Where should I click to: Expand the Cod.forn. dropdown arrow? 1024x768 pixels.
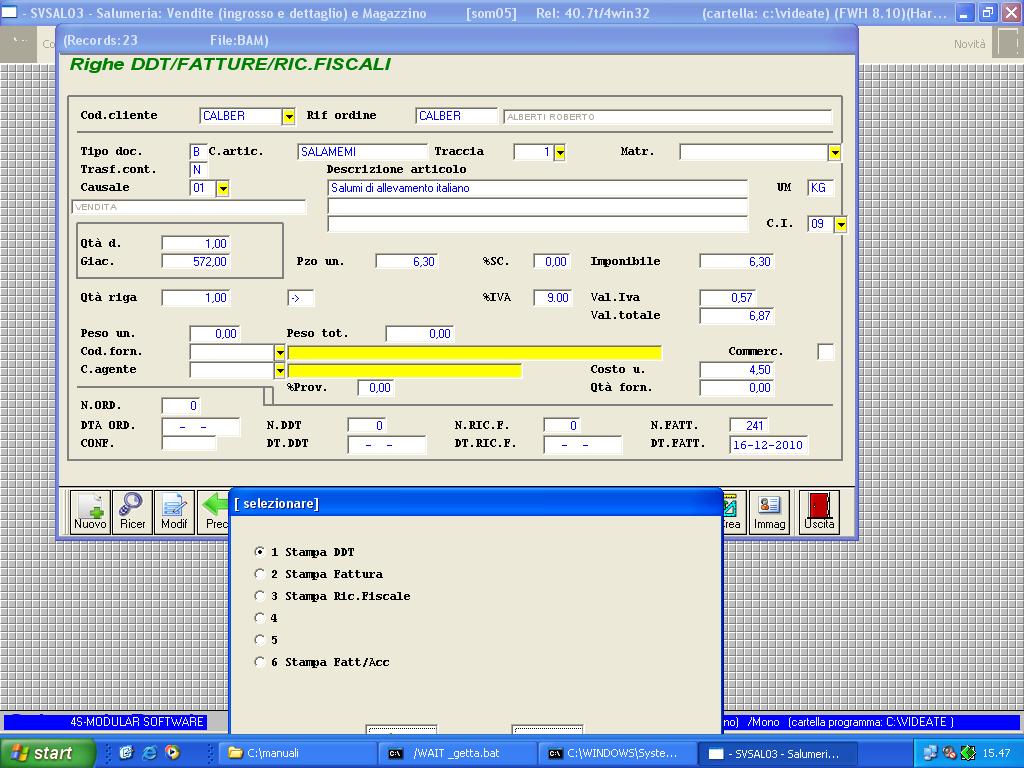(x=280, y=352)
